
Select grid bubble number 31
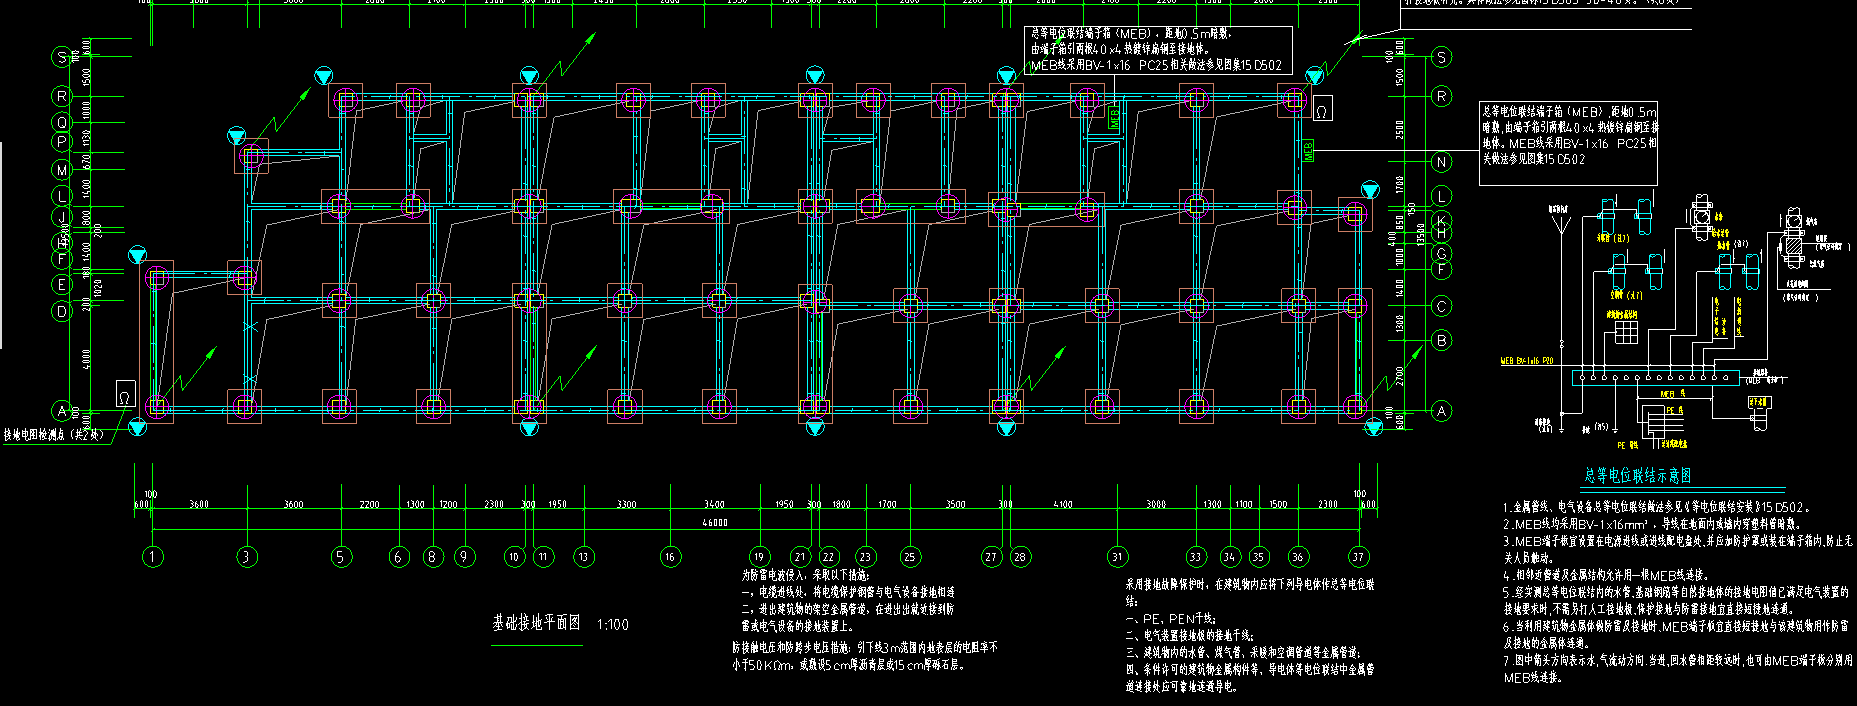1117,556
